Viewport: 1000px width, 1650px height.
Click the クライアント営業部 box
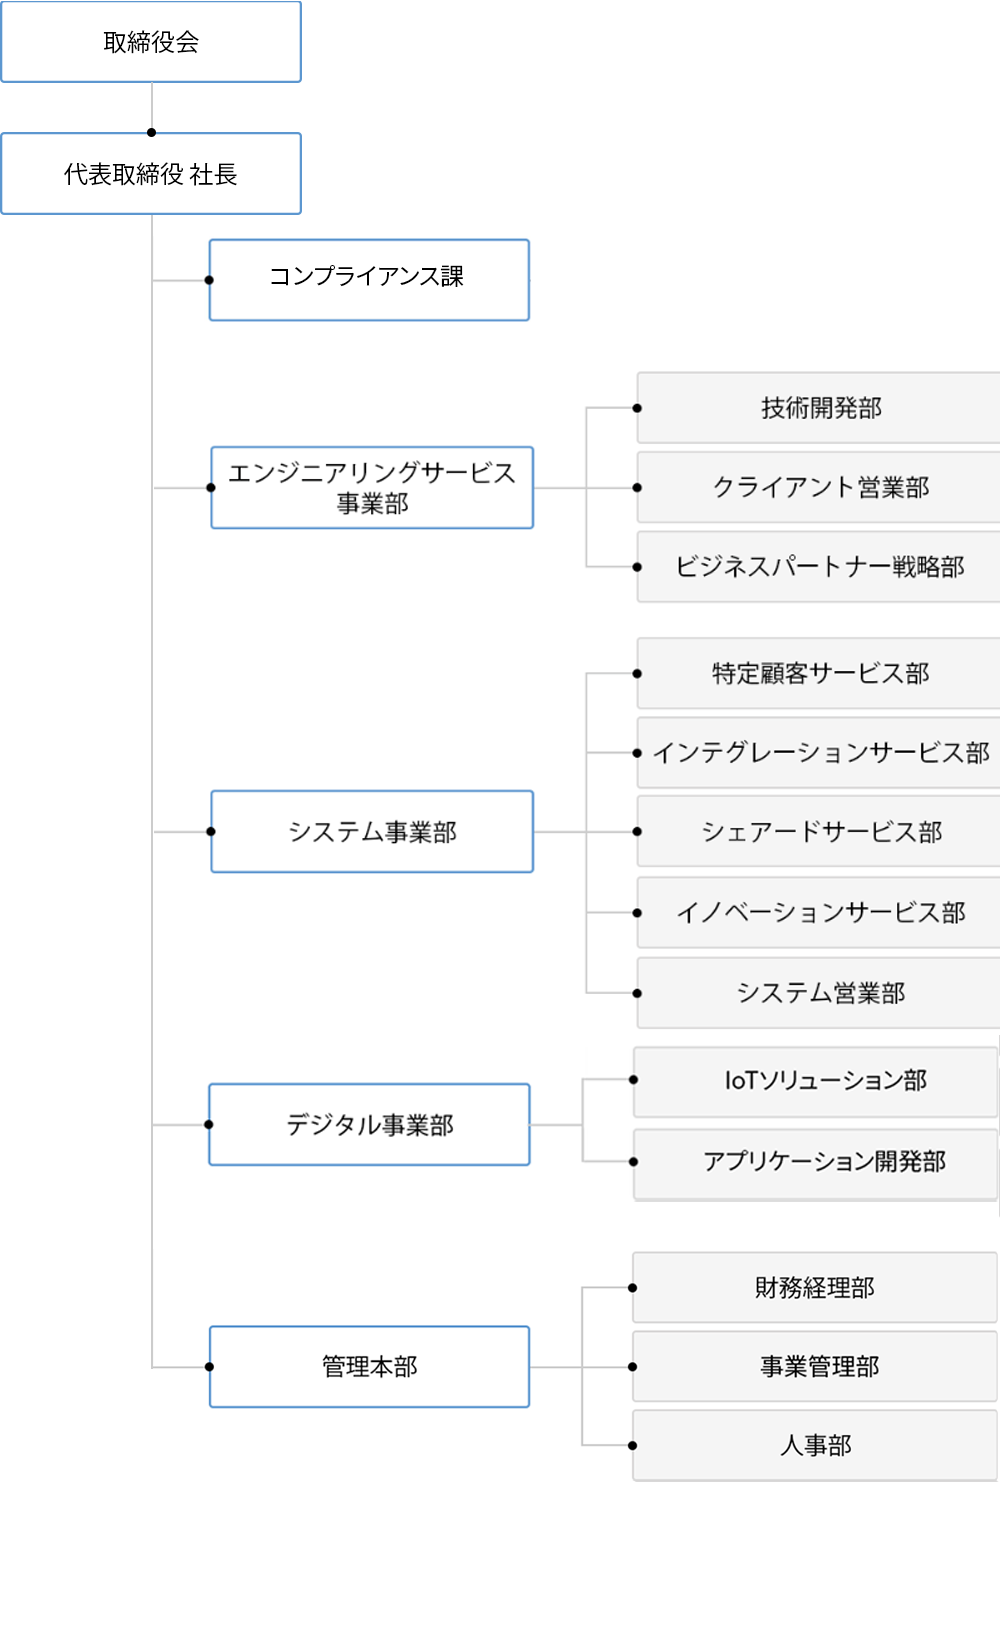coord(819,487)
